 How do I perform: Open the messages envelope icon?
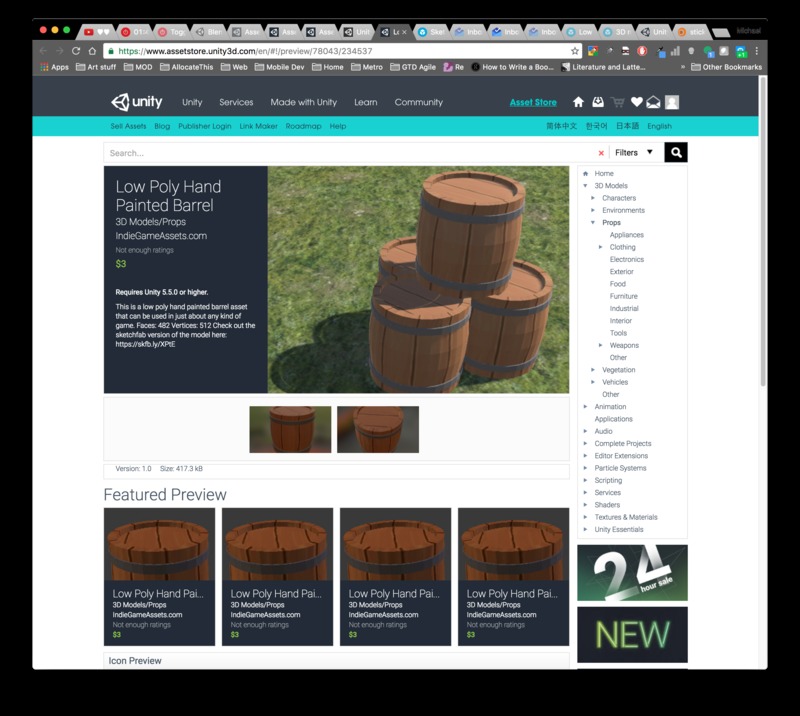653,102
